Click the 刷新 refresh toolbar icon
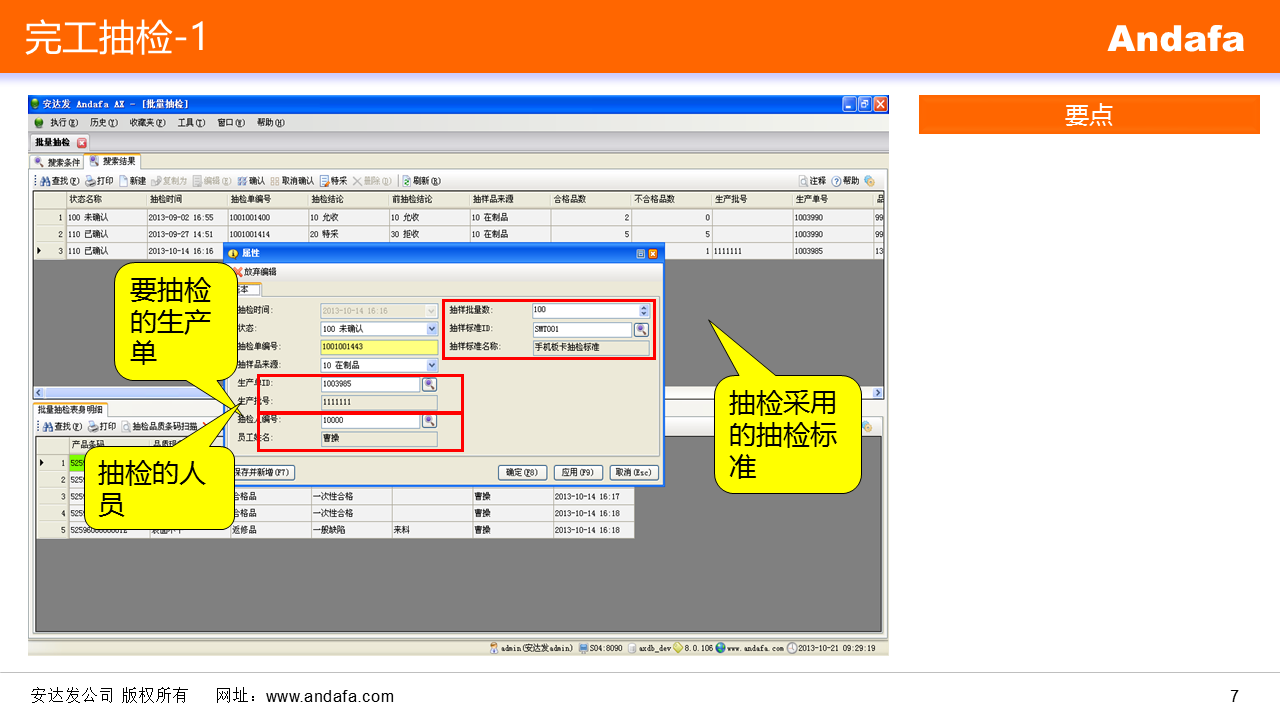The height and width of the screenshot is (720, 1280). pyautogui.click(x=407, y=181)
